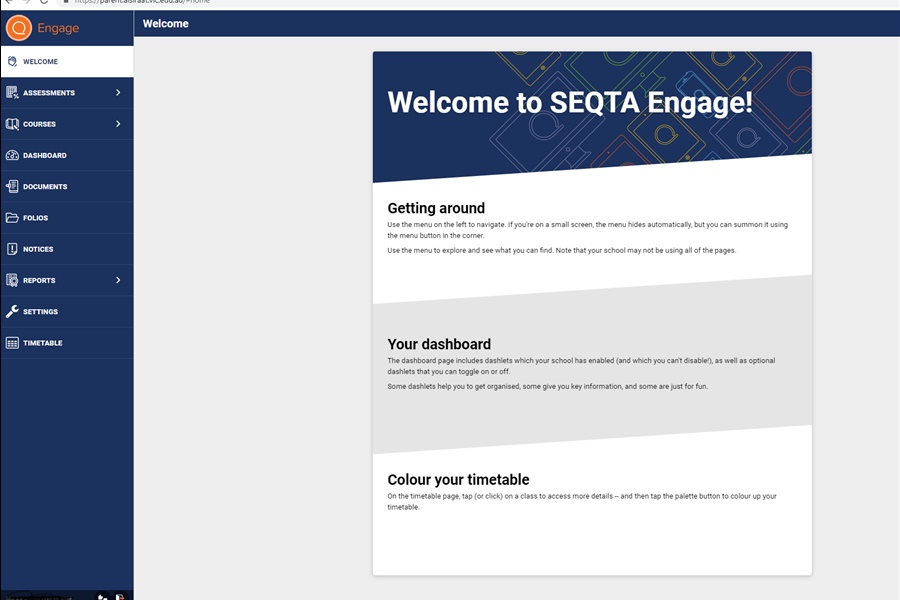This screenshot has height=600, width=900.
Task: Click the Notices exclamation icon
Action: point(12,249)
